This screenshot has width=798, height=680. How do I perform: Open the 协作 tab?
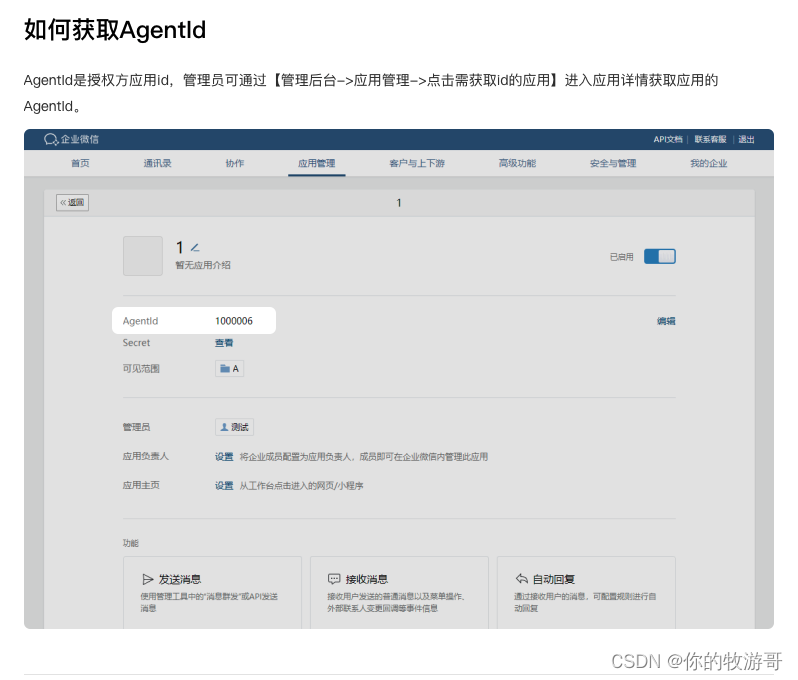[x=235, y=163]
